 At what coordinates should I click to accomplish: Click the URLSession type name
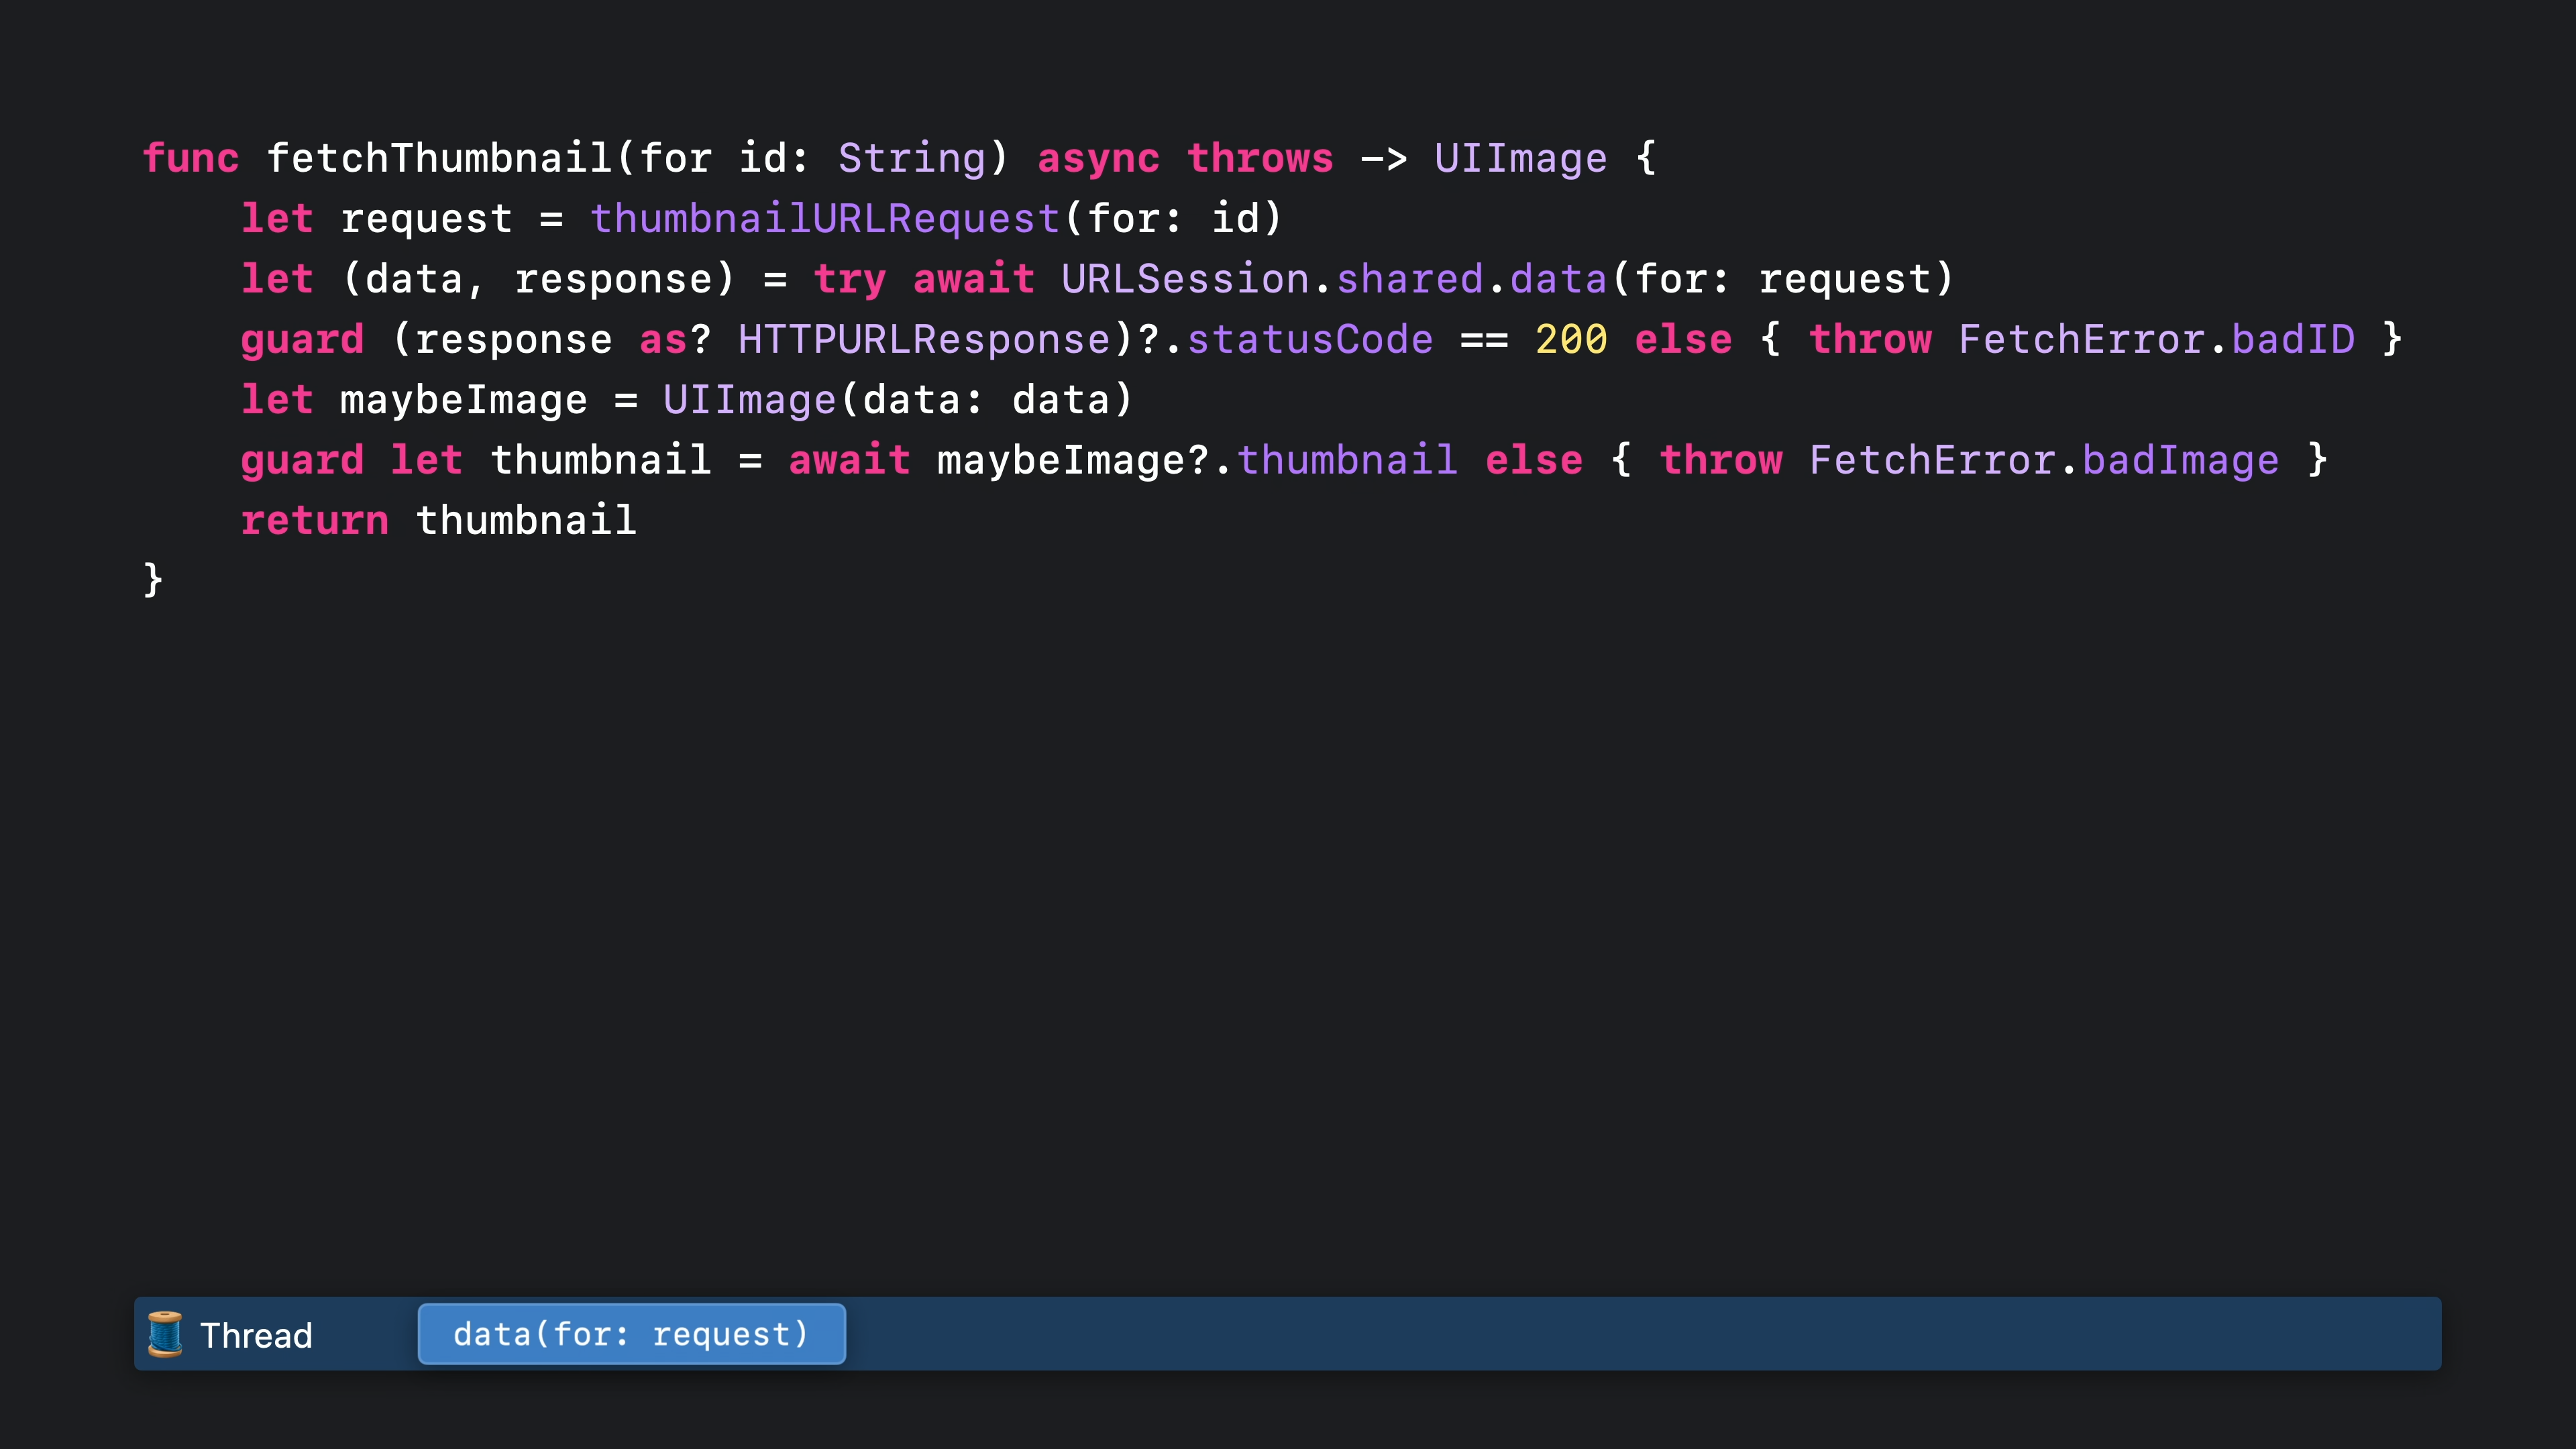[x=1185, y=279]
